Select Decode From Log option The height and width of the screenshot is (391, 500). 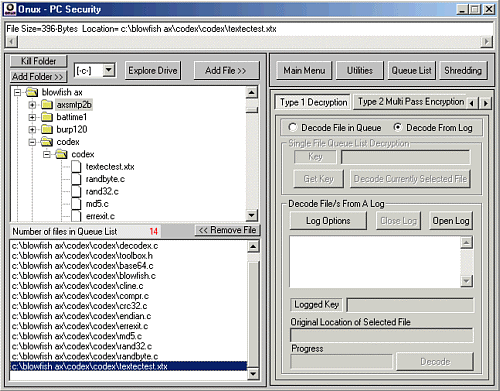(397, 127)
